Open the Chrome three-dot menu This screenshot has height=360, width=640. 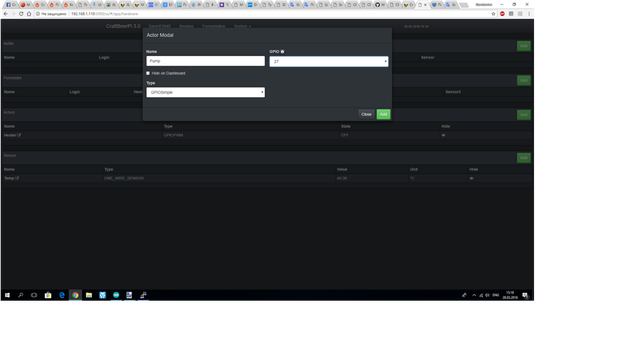point(529,13)
